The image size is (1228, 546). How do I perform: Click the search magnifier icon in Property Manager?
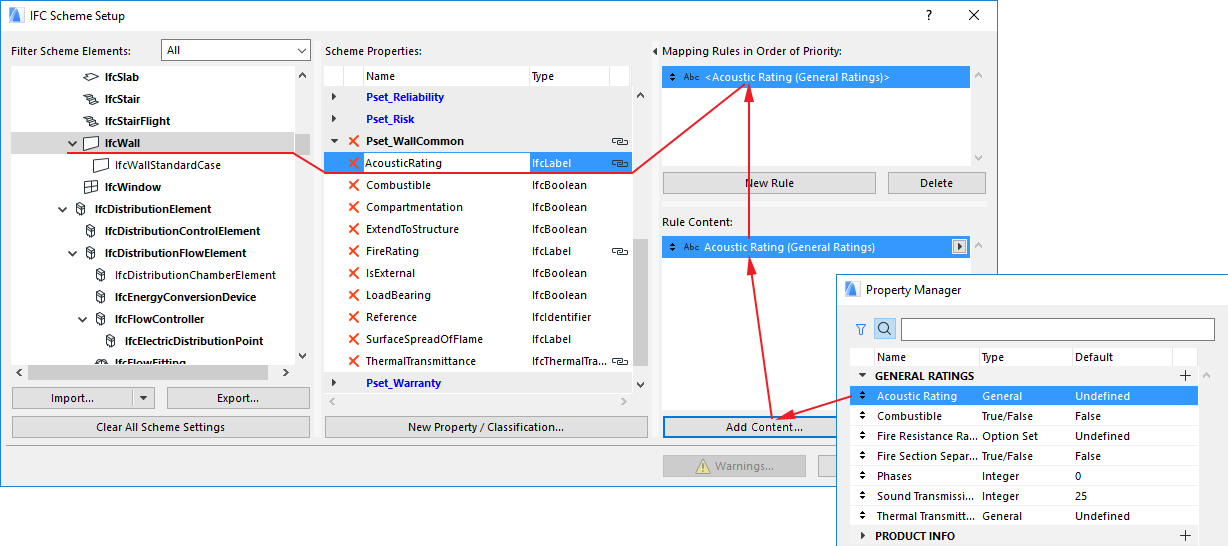[x=885, y=329]
